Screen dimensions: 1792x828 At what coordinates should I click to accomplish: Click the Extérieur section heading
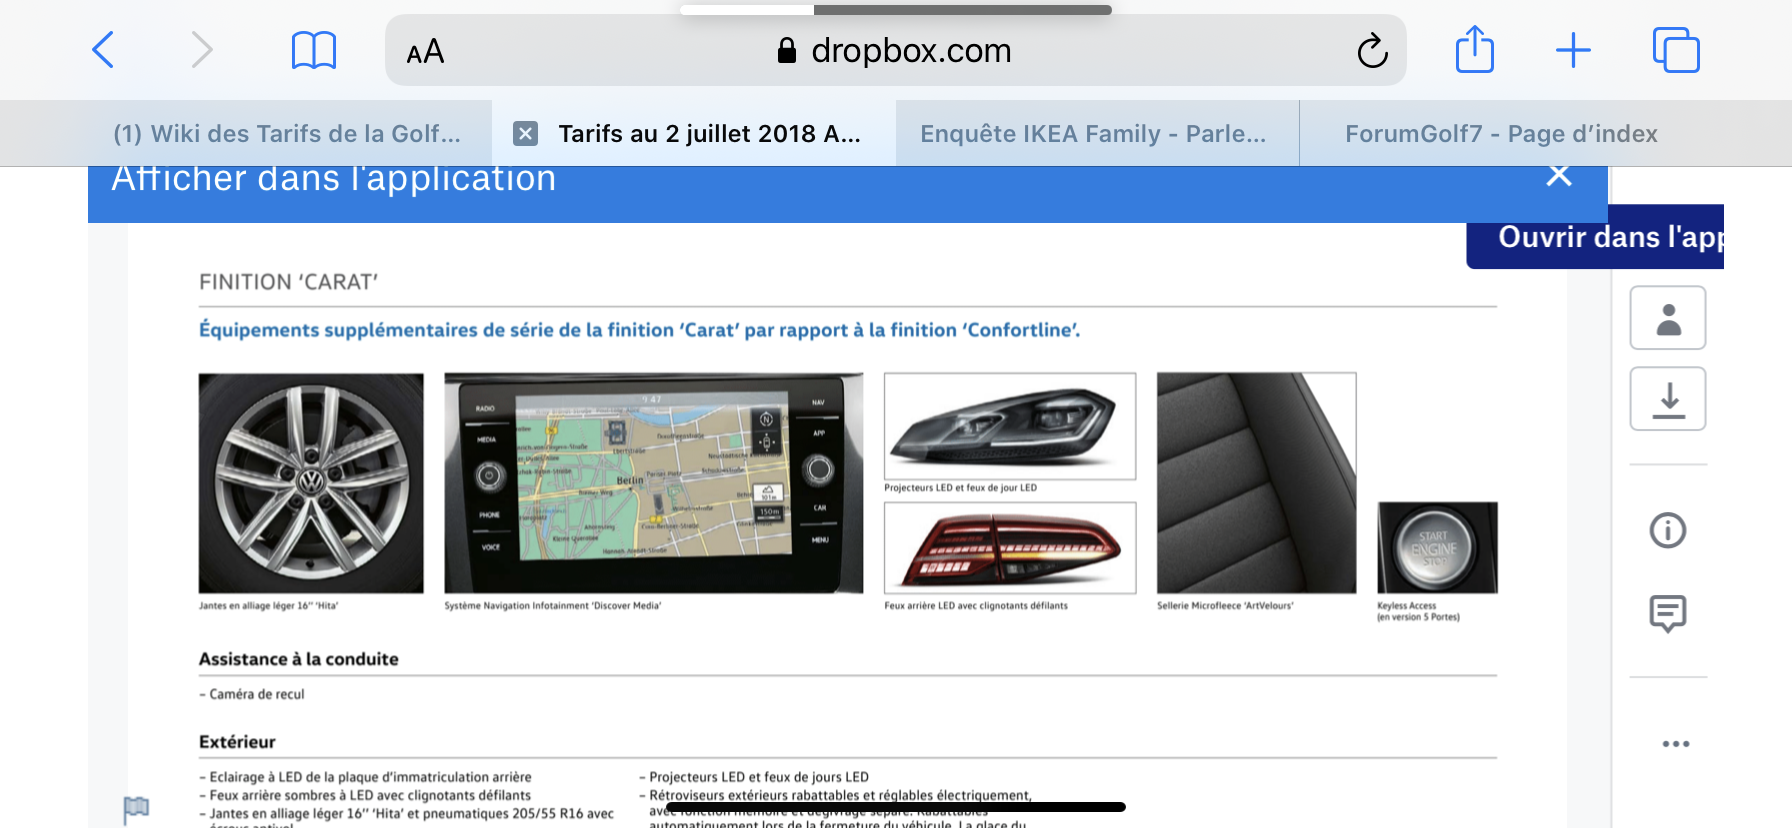[x=237, y=742]
